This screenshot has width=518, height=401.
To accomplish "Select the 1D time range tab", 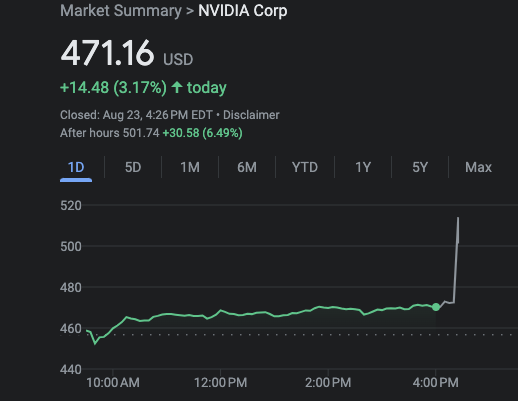I will click(76, 167).
